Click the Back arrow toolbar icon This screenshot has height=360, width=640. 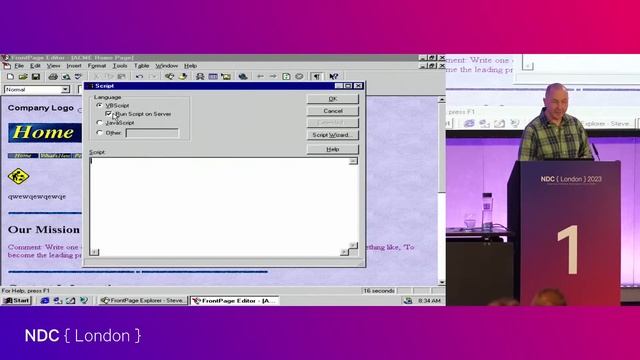[260, 77]
